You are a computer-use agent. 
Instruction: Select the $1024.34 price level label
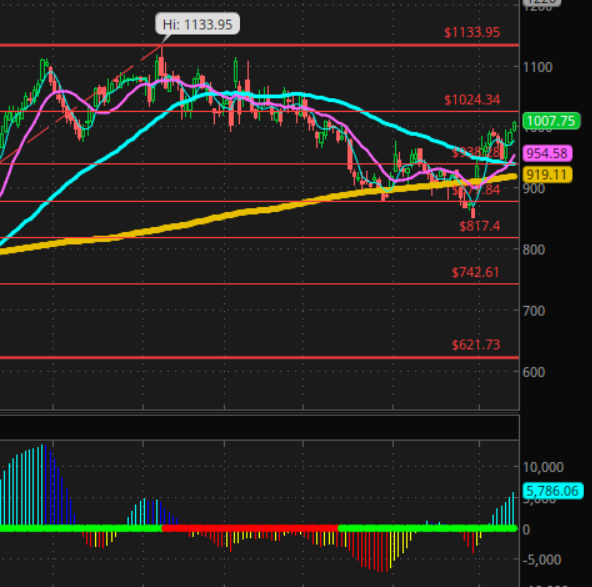[x=472, y=100]
